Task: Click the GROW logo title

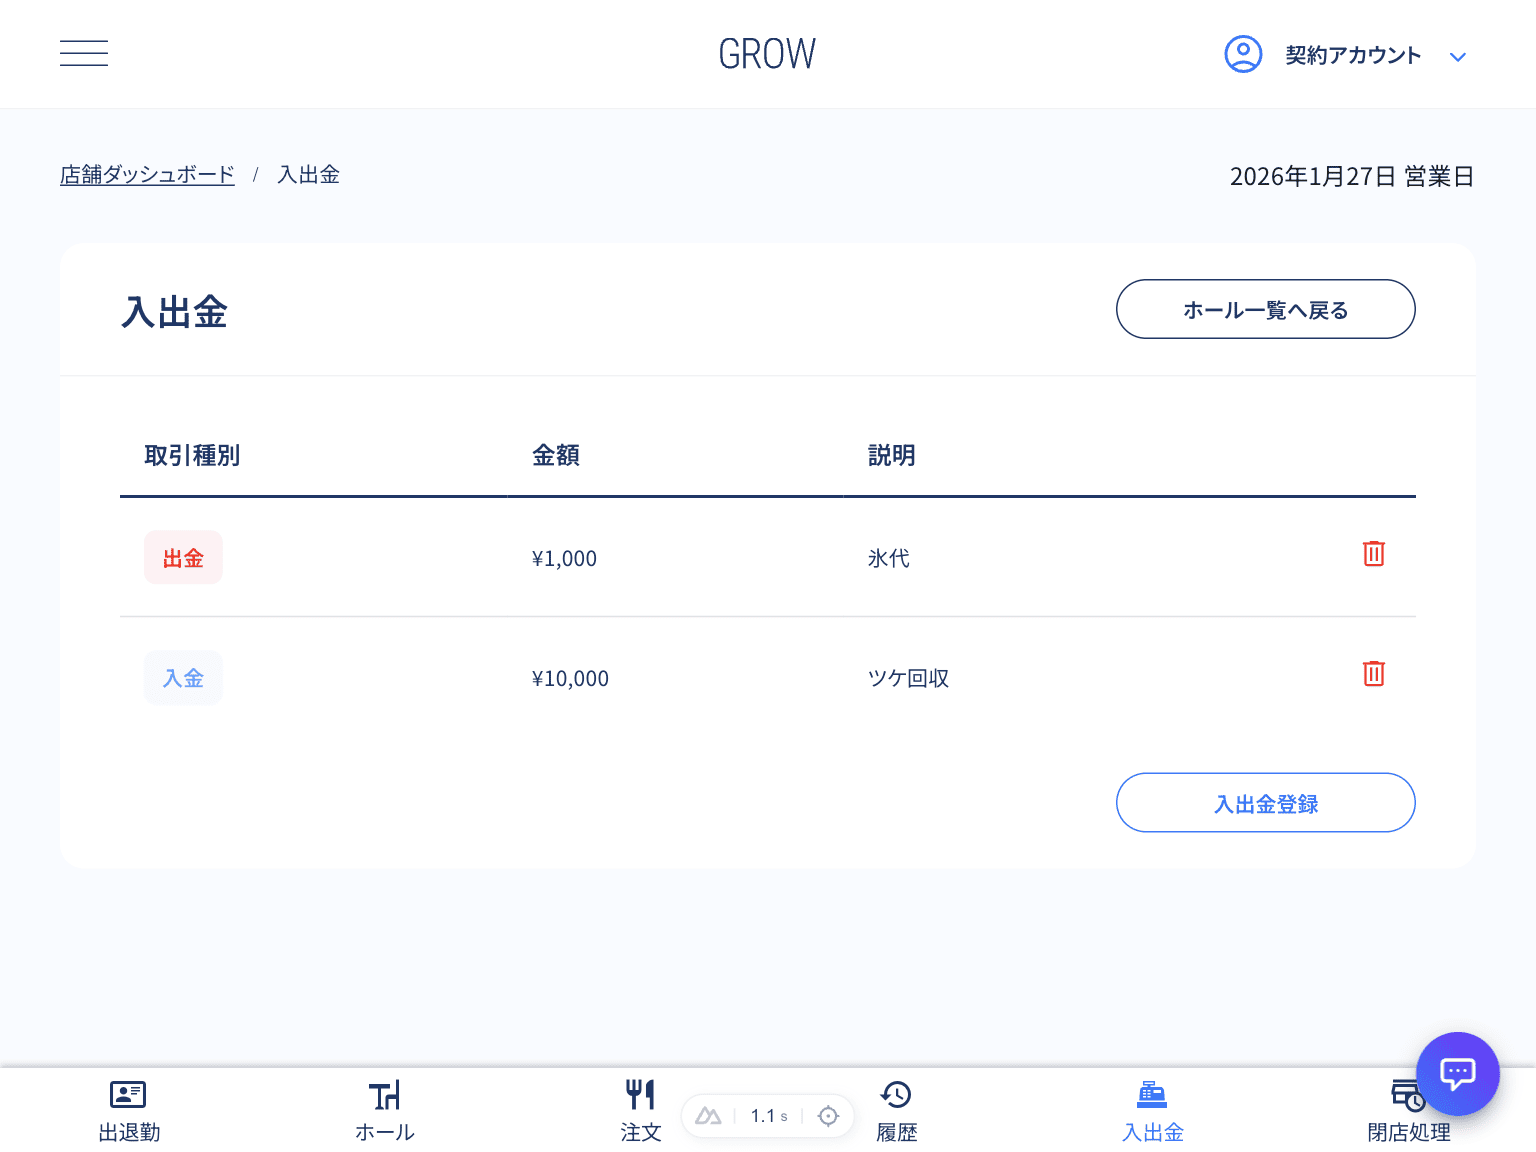Action: (767, 54)
